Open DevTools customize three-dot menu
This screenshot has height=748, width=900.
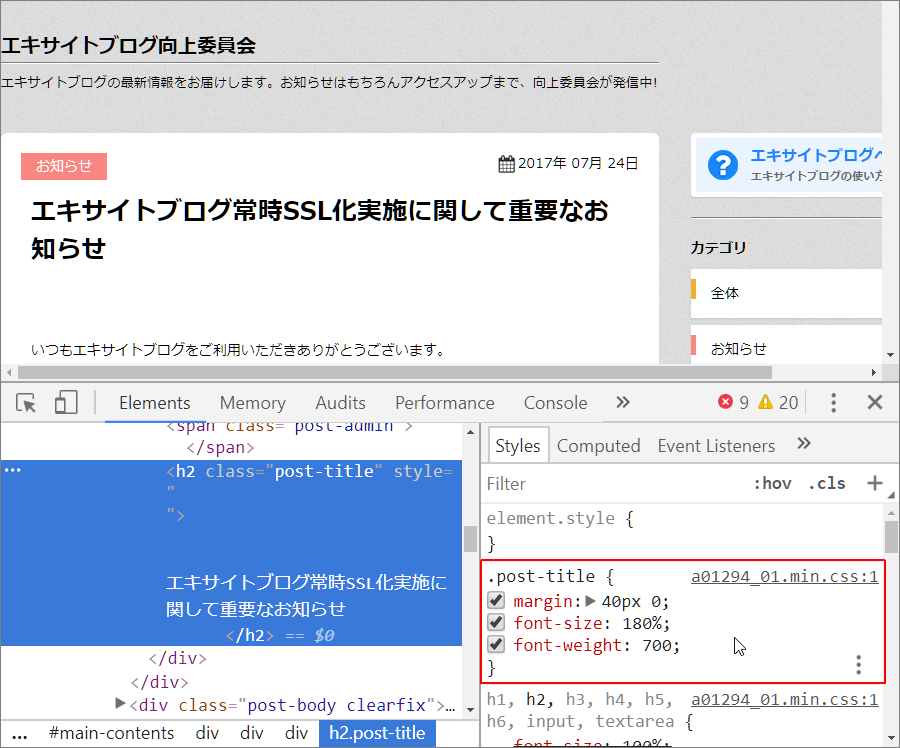833,402
